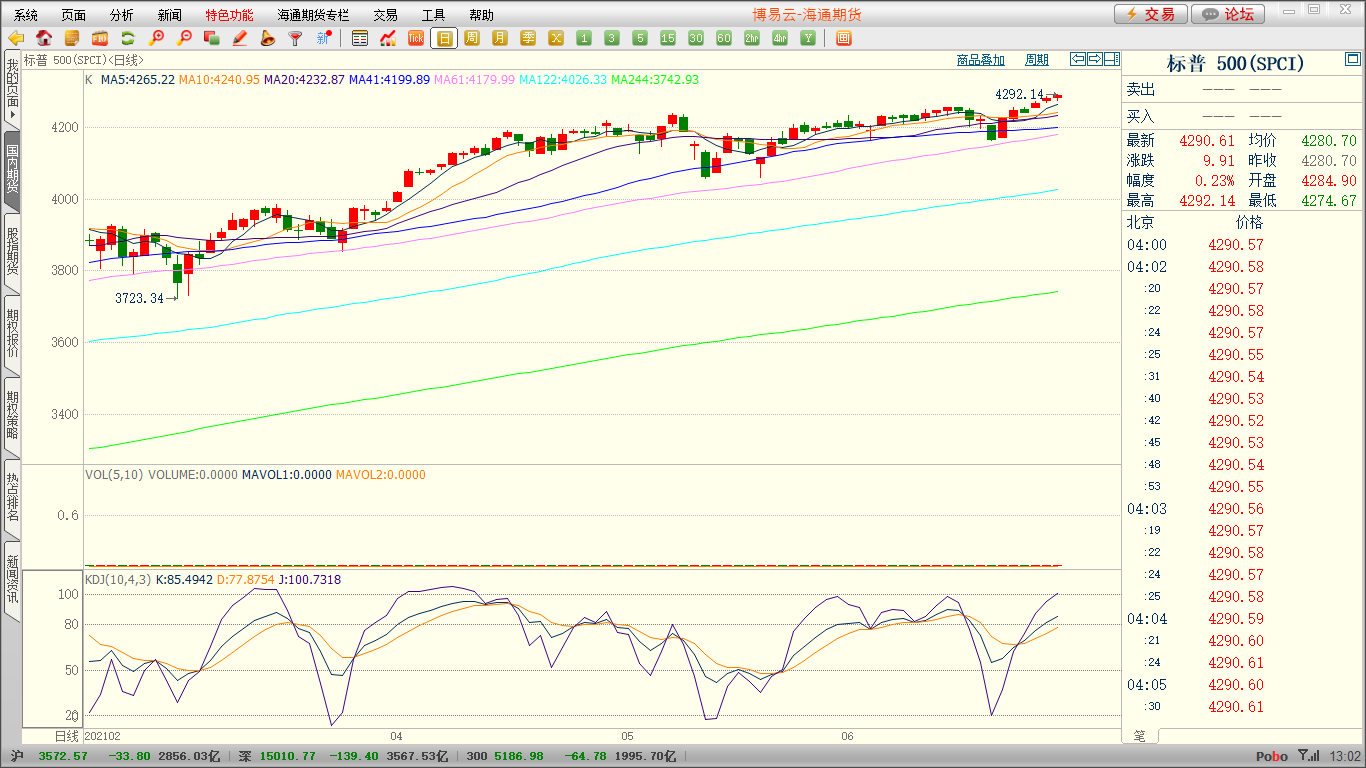Viewport: 1366px width, 768px height.
Task: Click the 日线 label at chart bottom
Action: [66, 736]
